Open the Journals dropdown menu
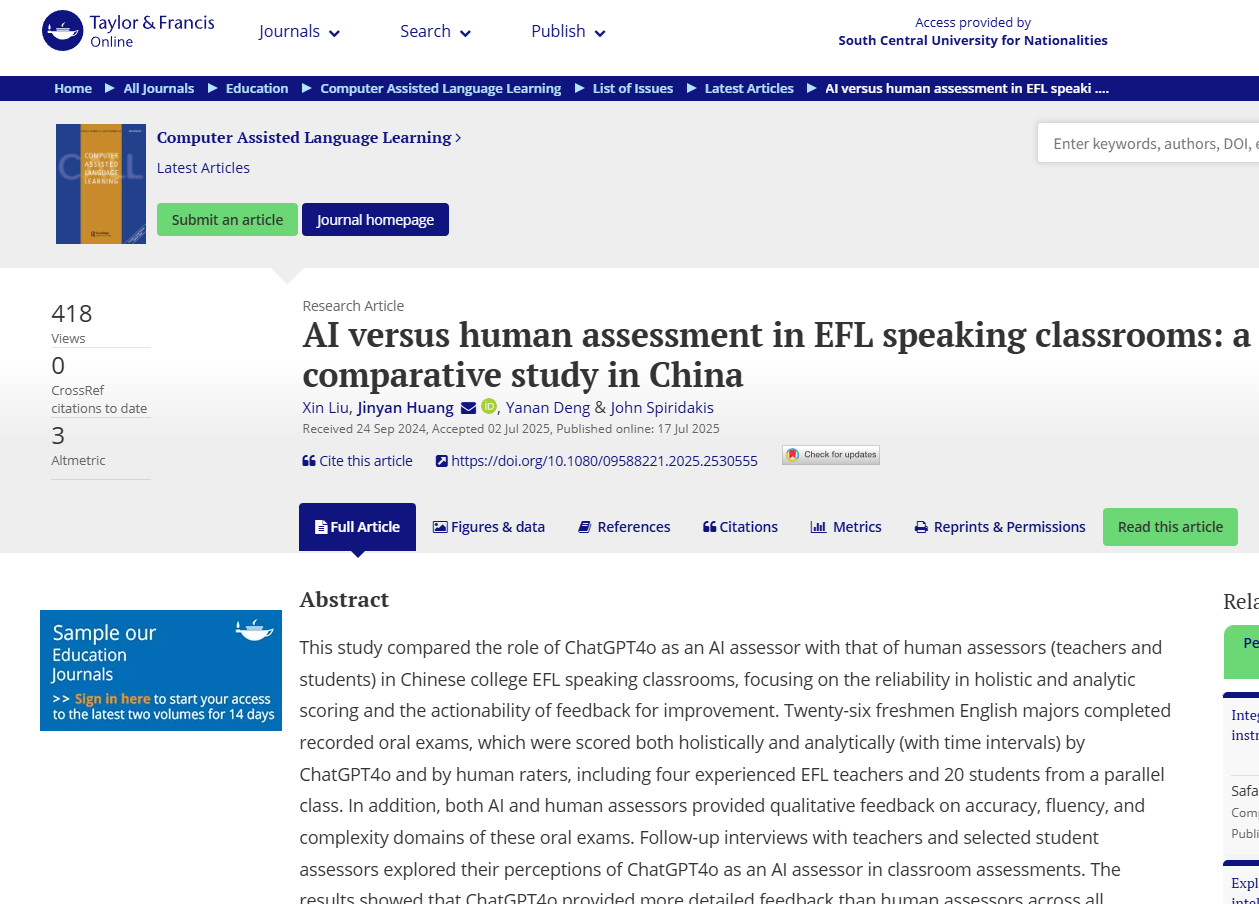Image resolution: width=1259 pixels, height=904 pixels. 299,32
